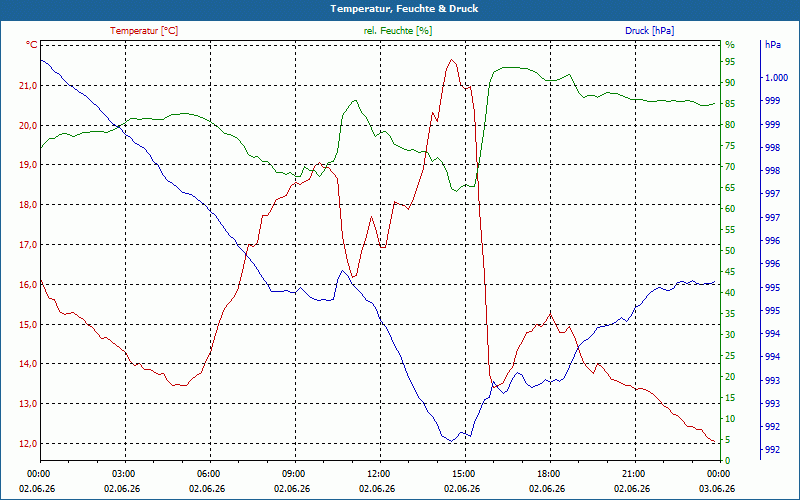This screenshot has width=800, height=500.
Task: Click the green humidity axis value '15'
Action: pyautogui.click(x=730, y=398)
